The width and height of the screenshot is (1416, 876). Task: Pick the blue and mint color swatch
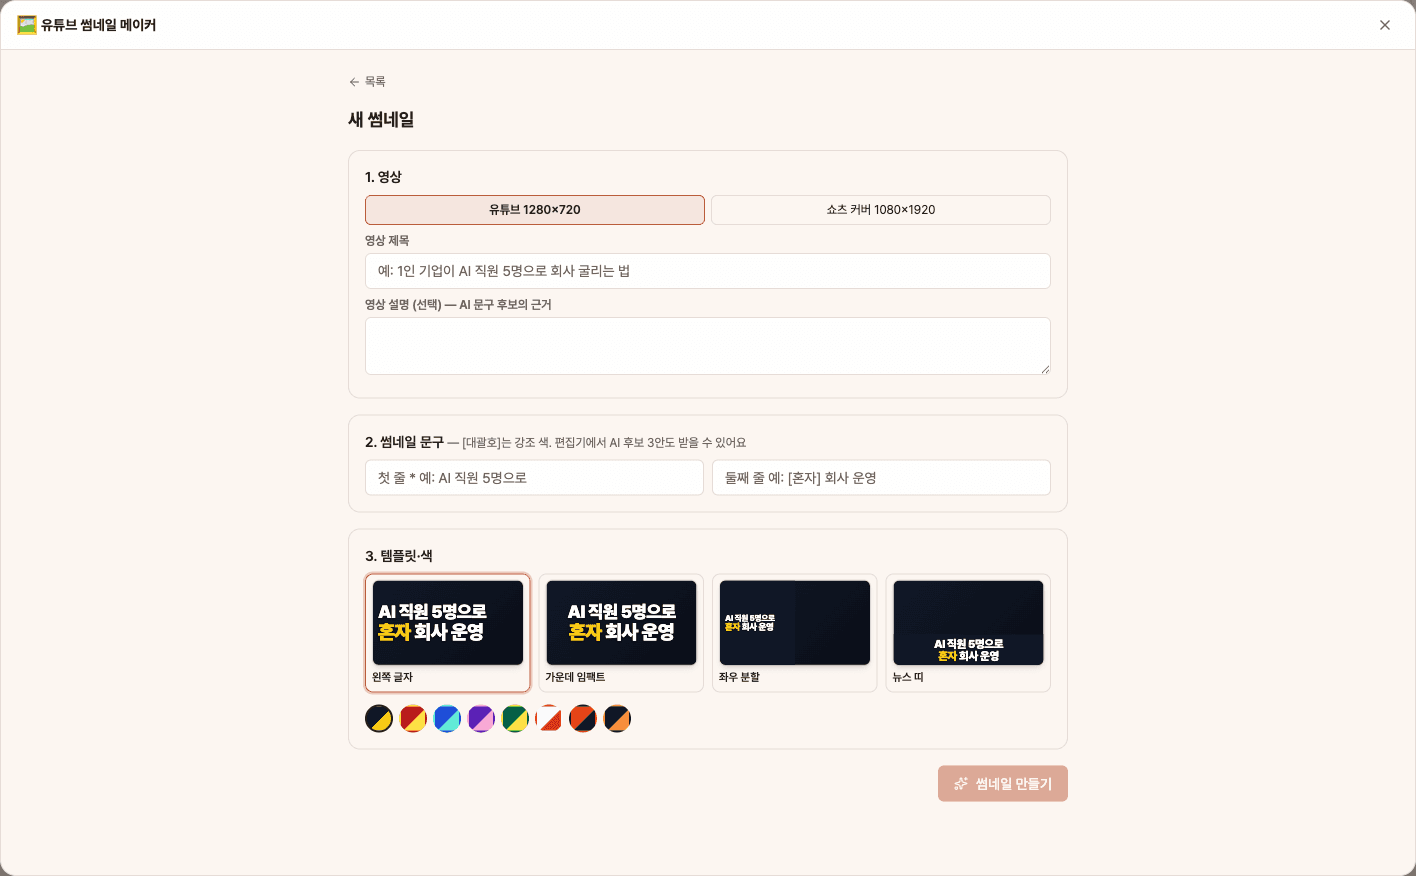point(447,719)
